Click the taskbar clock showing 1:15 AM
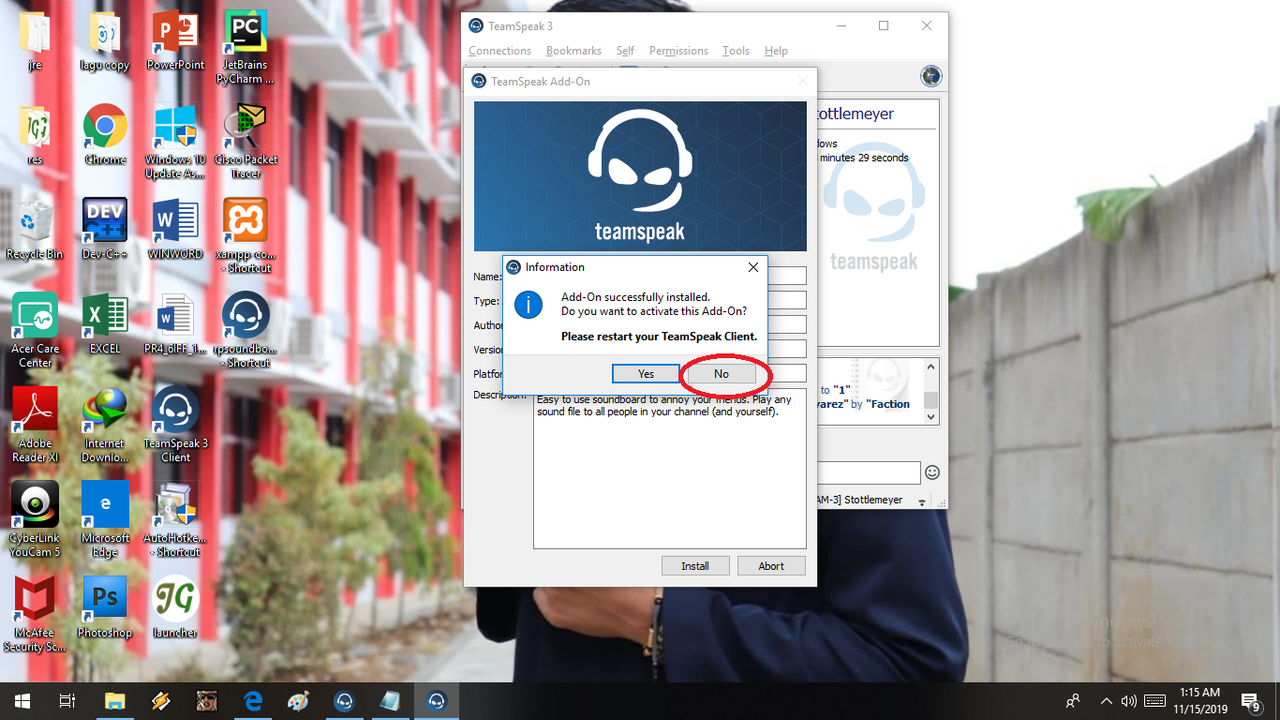The height and width of the screenshot is (720, 1280). tap(1200, 701)
